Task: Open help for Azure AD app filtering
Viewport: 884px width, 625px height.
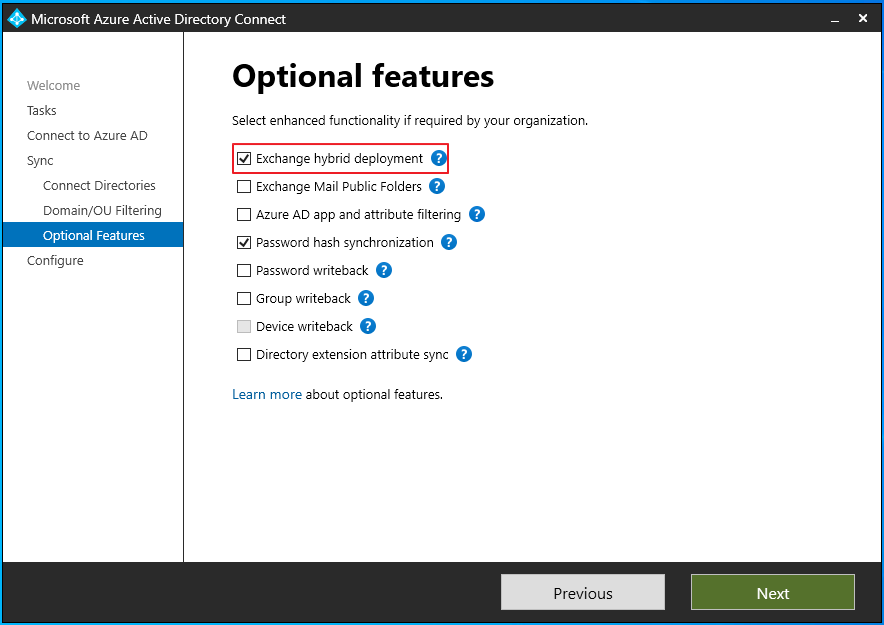Action: pos(477,214)
